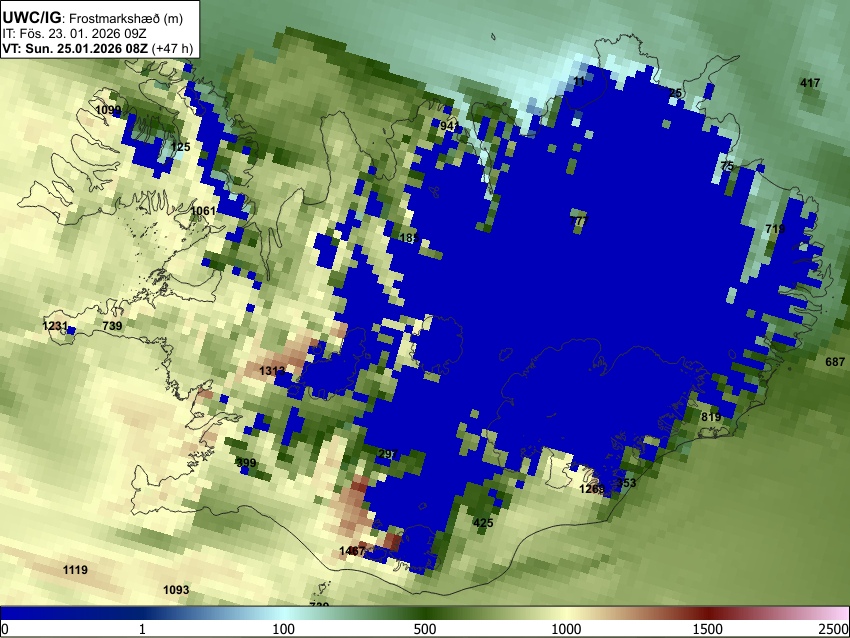
Task: Click the map value 819
Action: tap(711, 417)
